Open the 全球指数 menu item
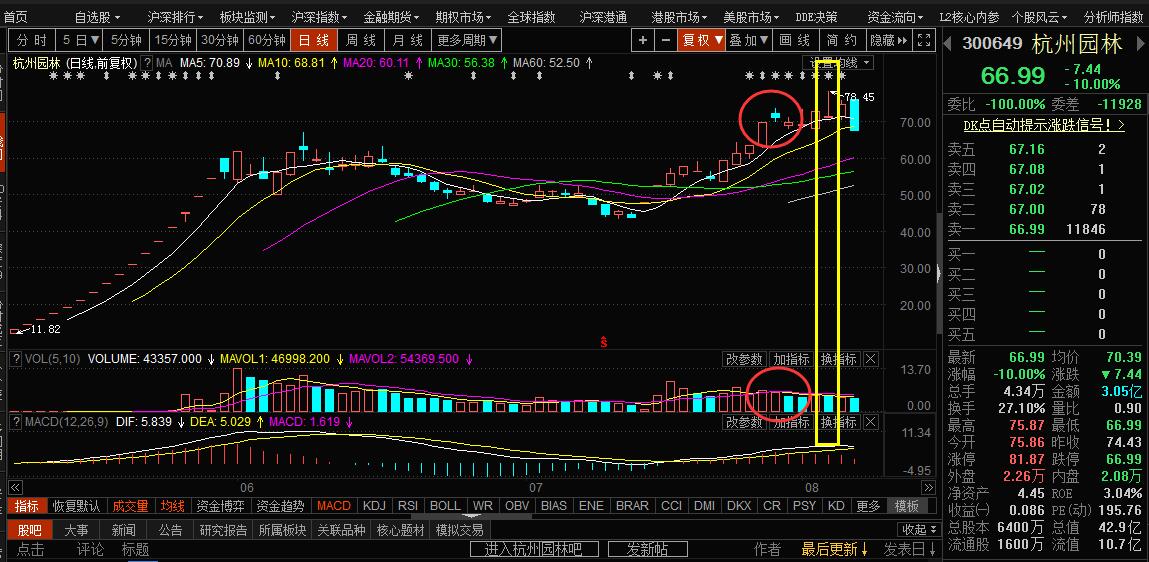This screenshot has width=1149, height=562. (x=531, y=17)
